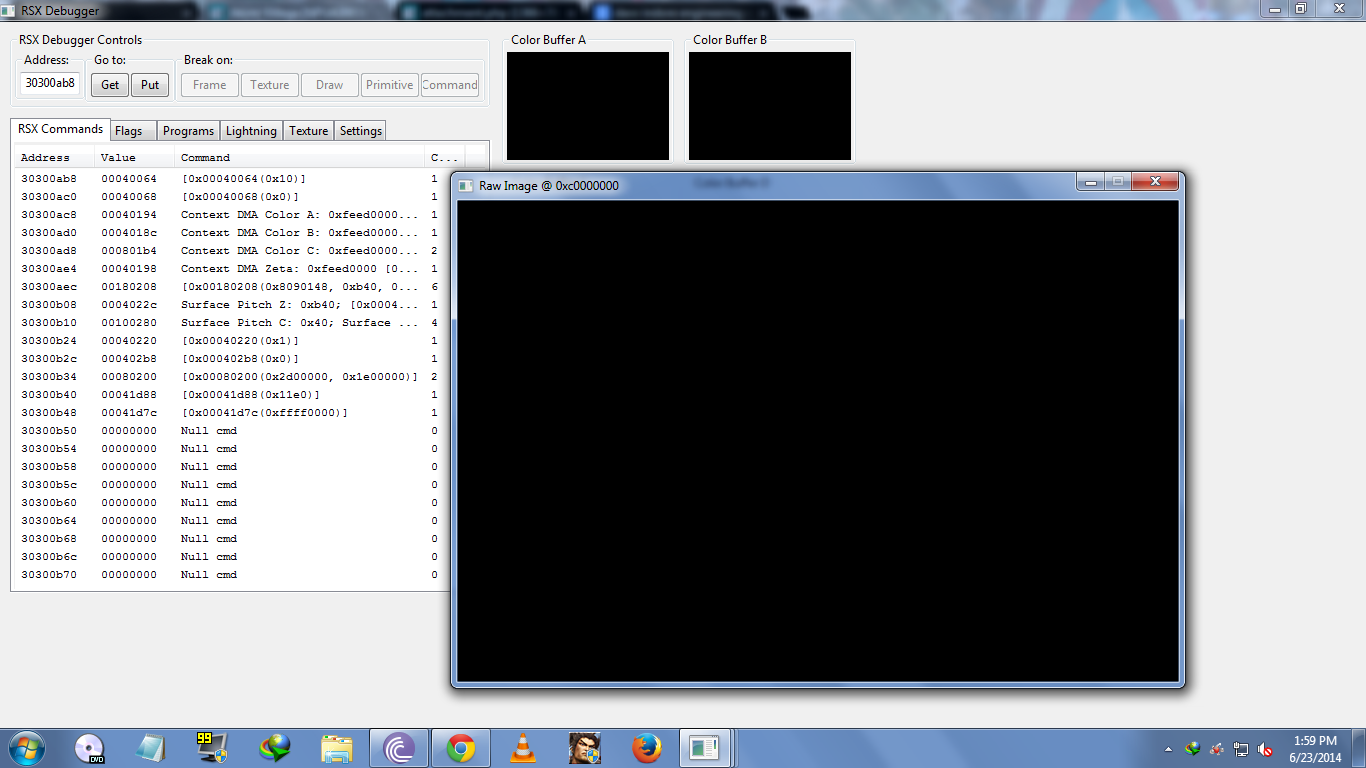The height and width of the screenshot is (768, 1366).
Task: Open VLC media player taskbar icon
Action: tap(523, 748)
